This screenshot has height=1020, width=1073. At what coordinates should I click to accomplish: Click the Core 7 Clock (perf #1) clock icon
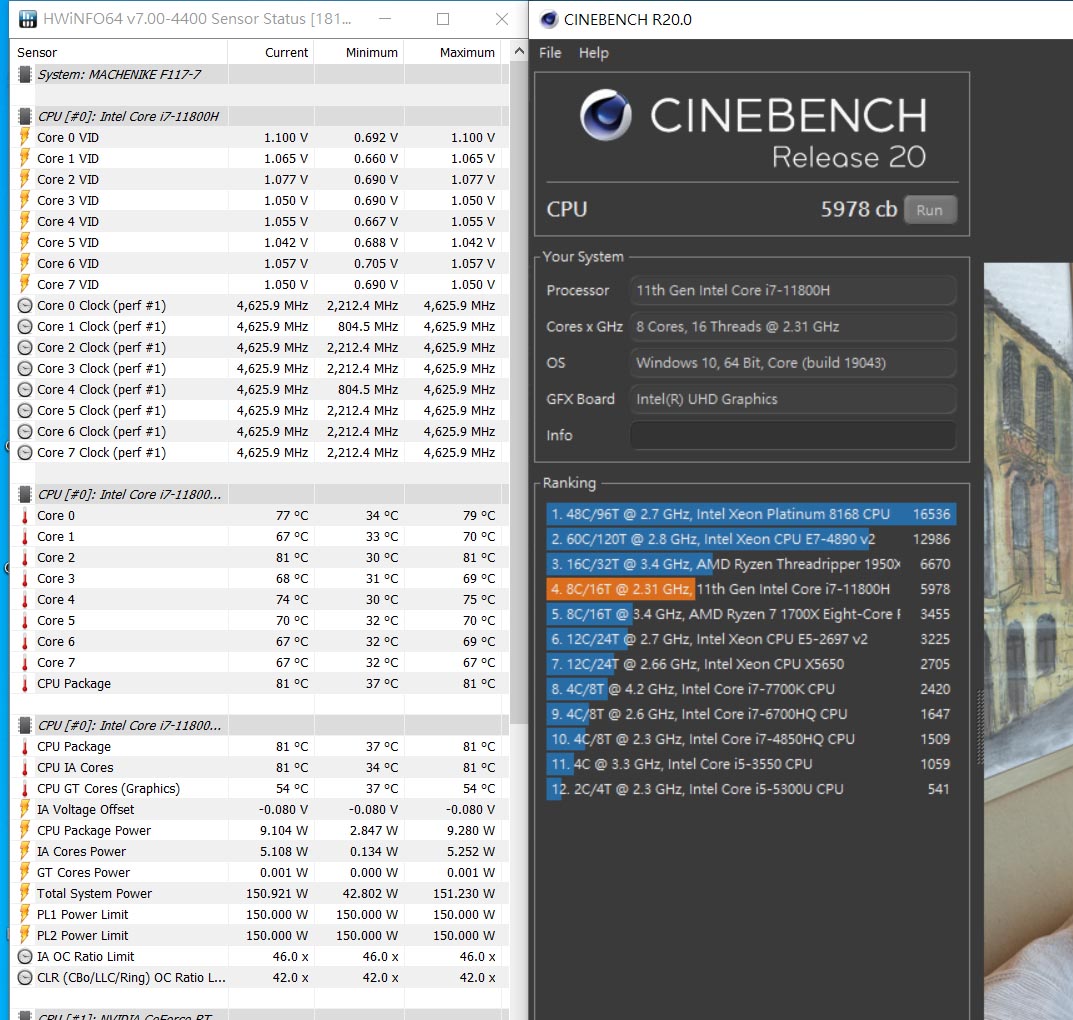pos(25,453)
